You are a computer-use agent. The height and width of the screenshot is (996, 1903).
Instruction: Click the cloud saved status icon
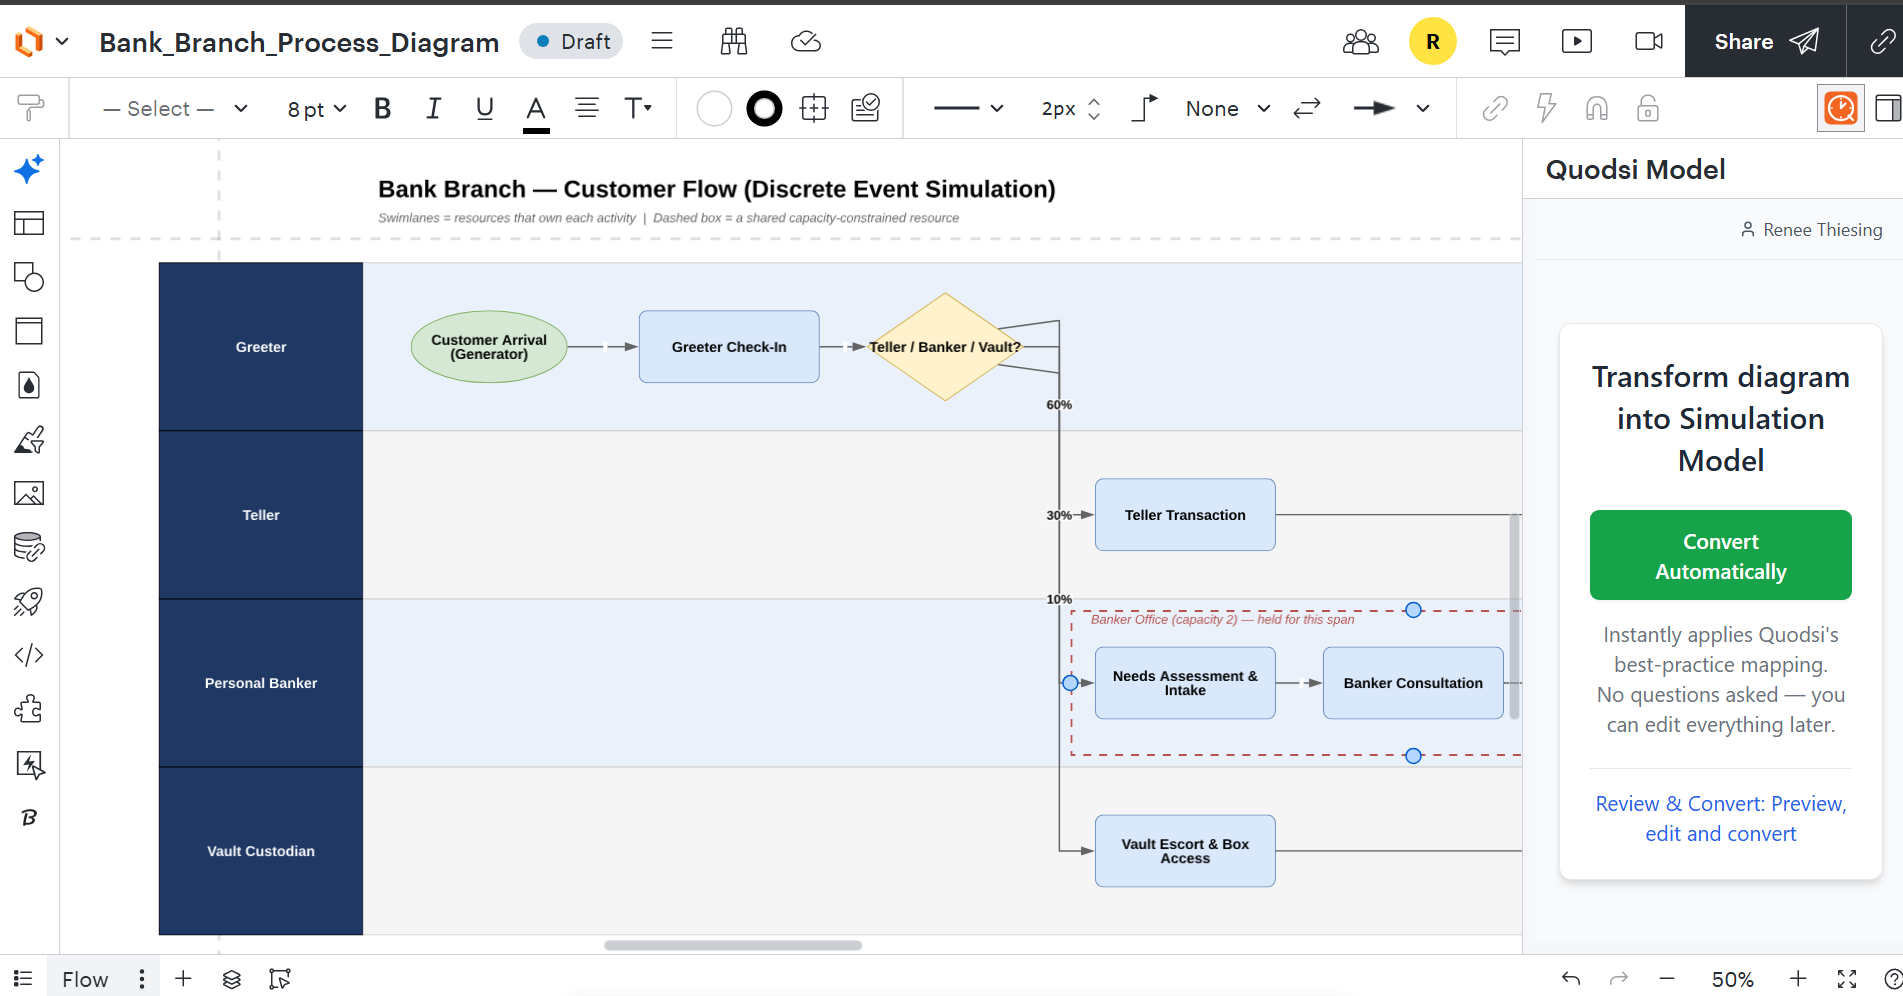pyautogui.click(x=806, y=41)
